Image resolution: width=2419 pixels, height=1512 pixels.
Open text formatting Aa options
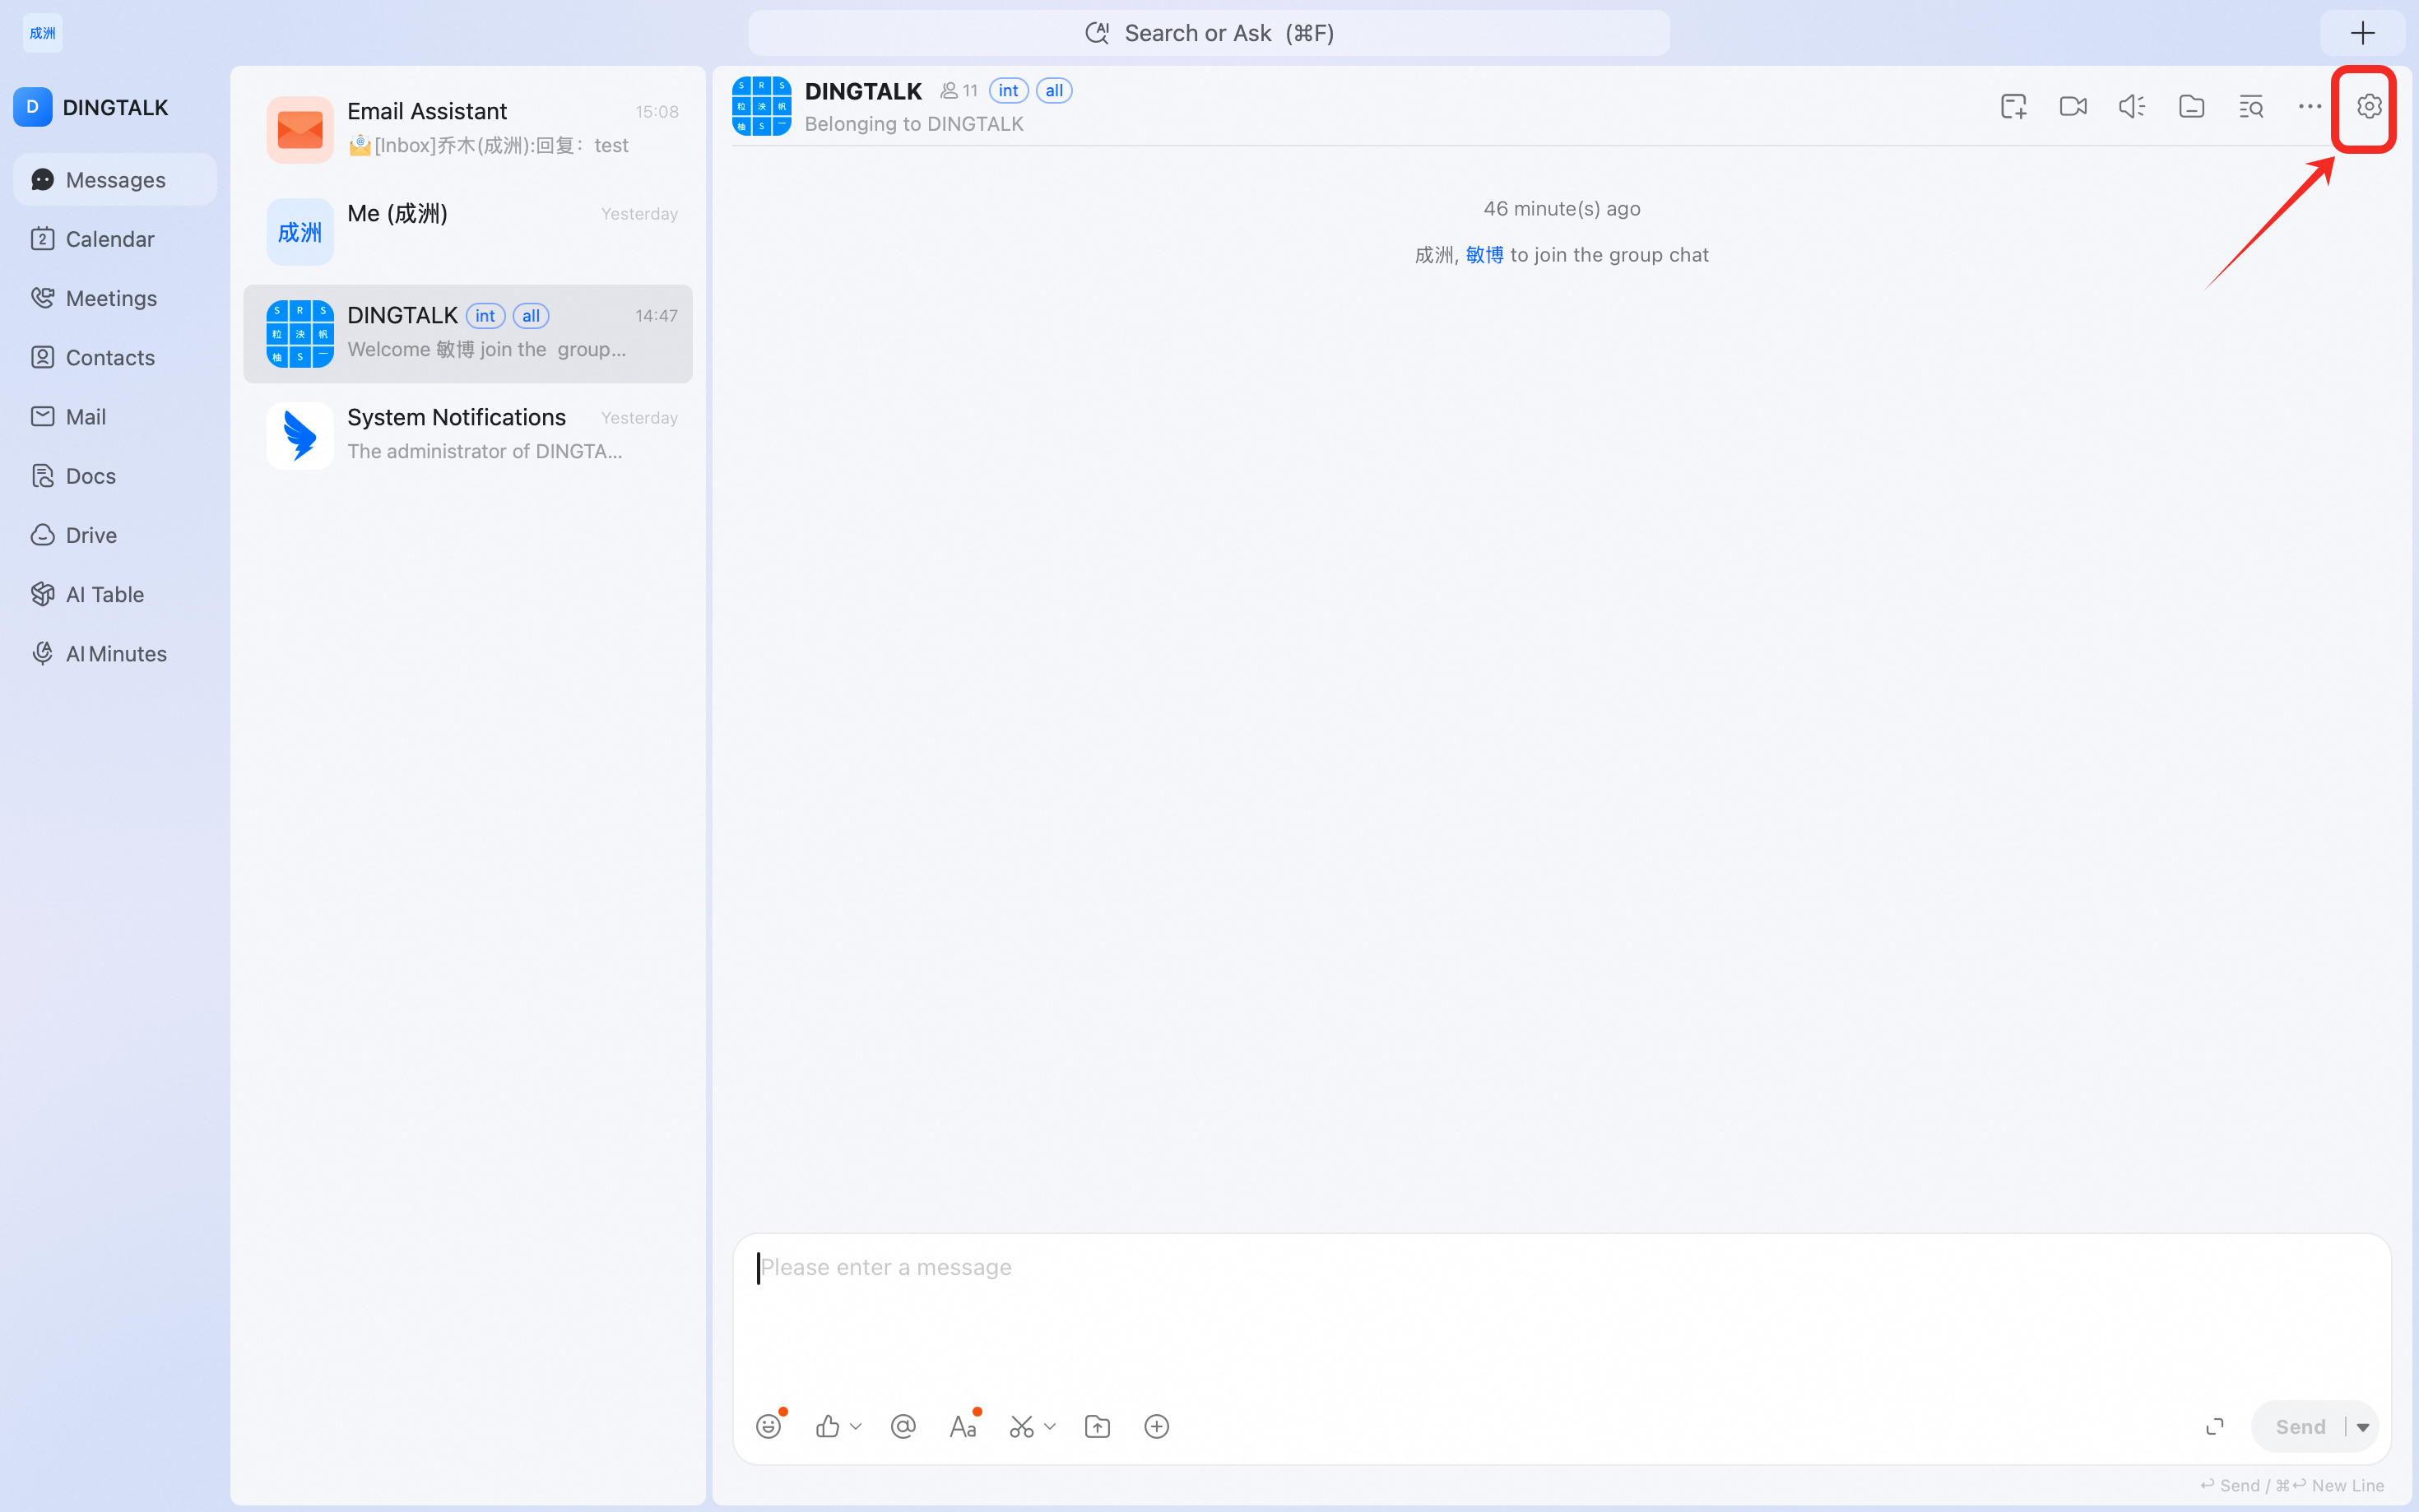click(962, 1426)
